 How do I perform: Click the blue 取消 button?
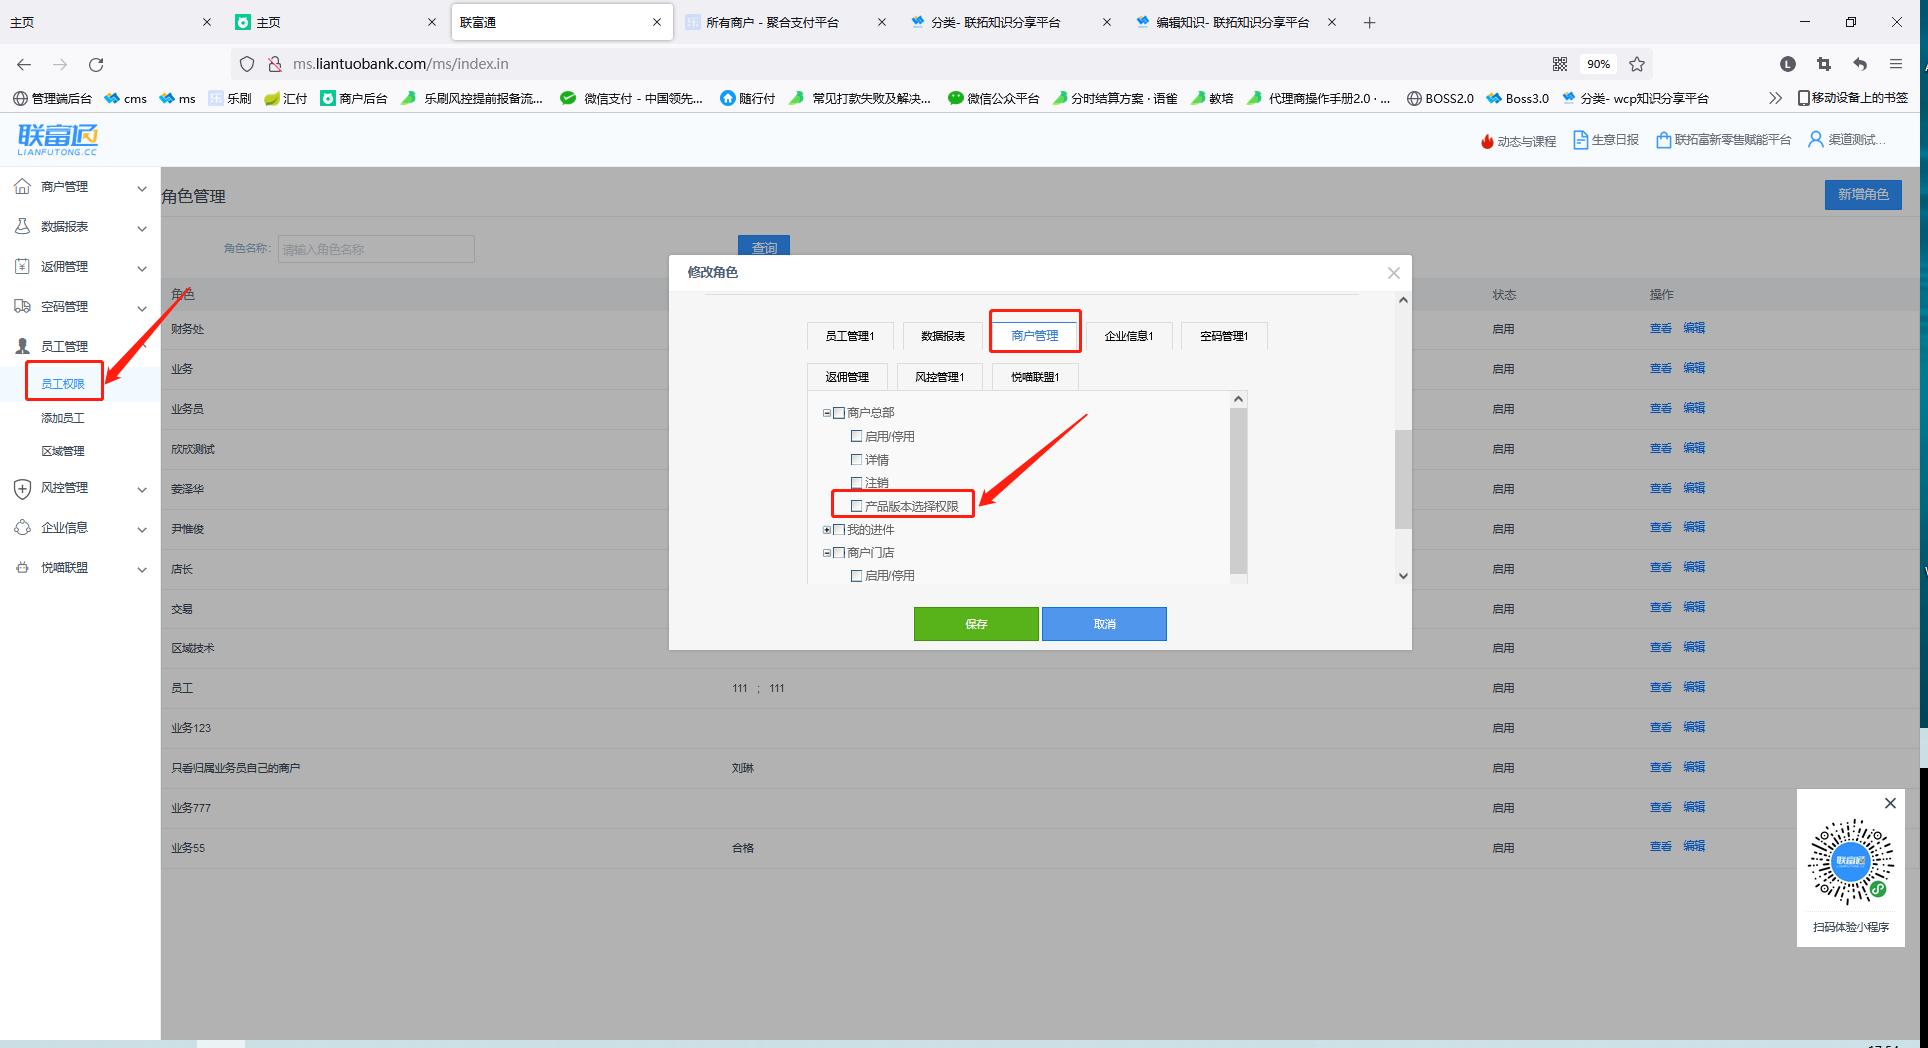point(1104,624)
